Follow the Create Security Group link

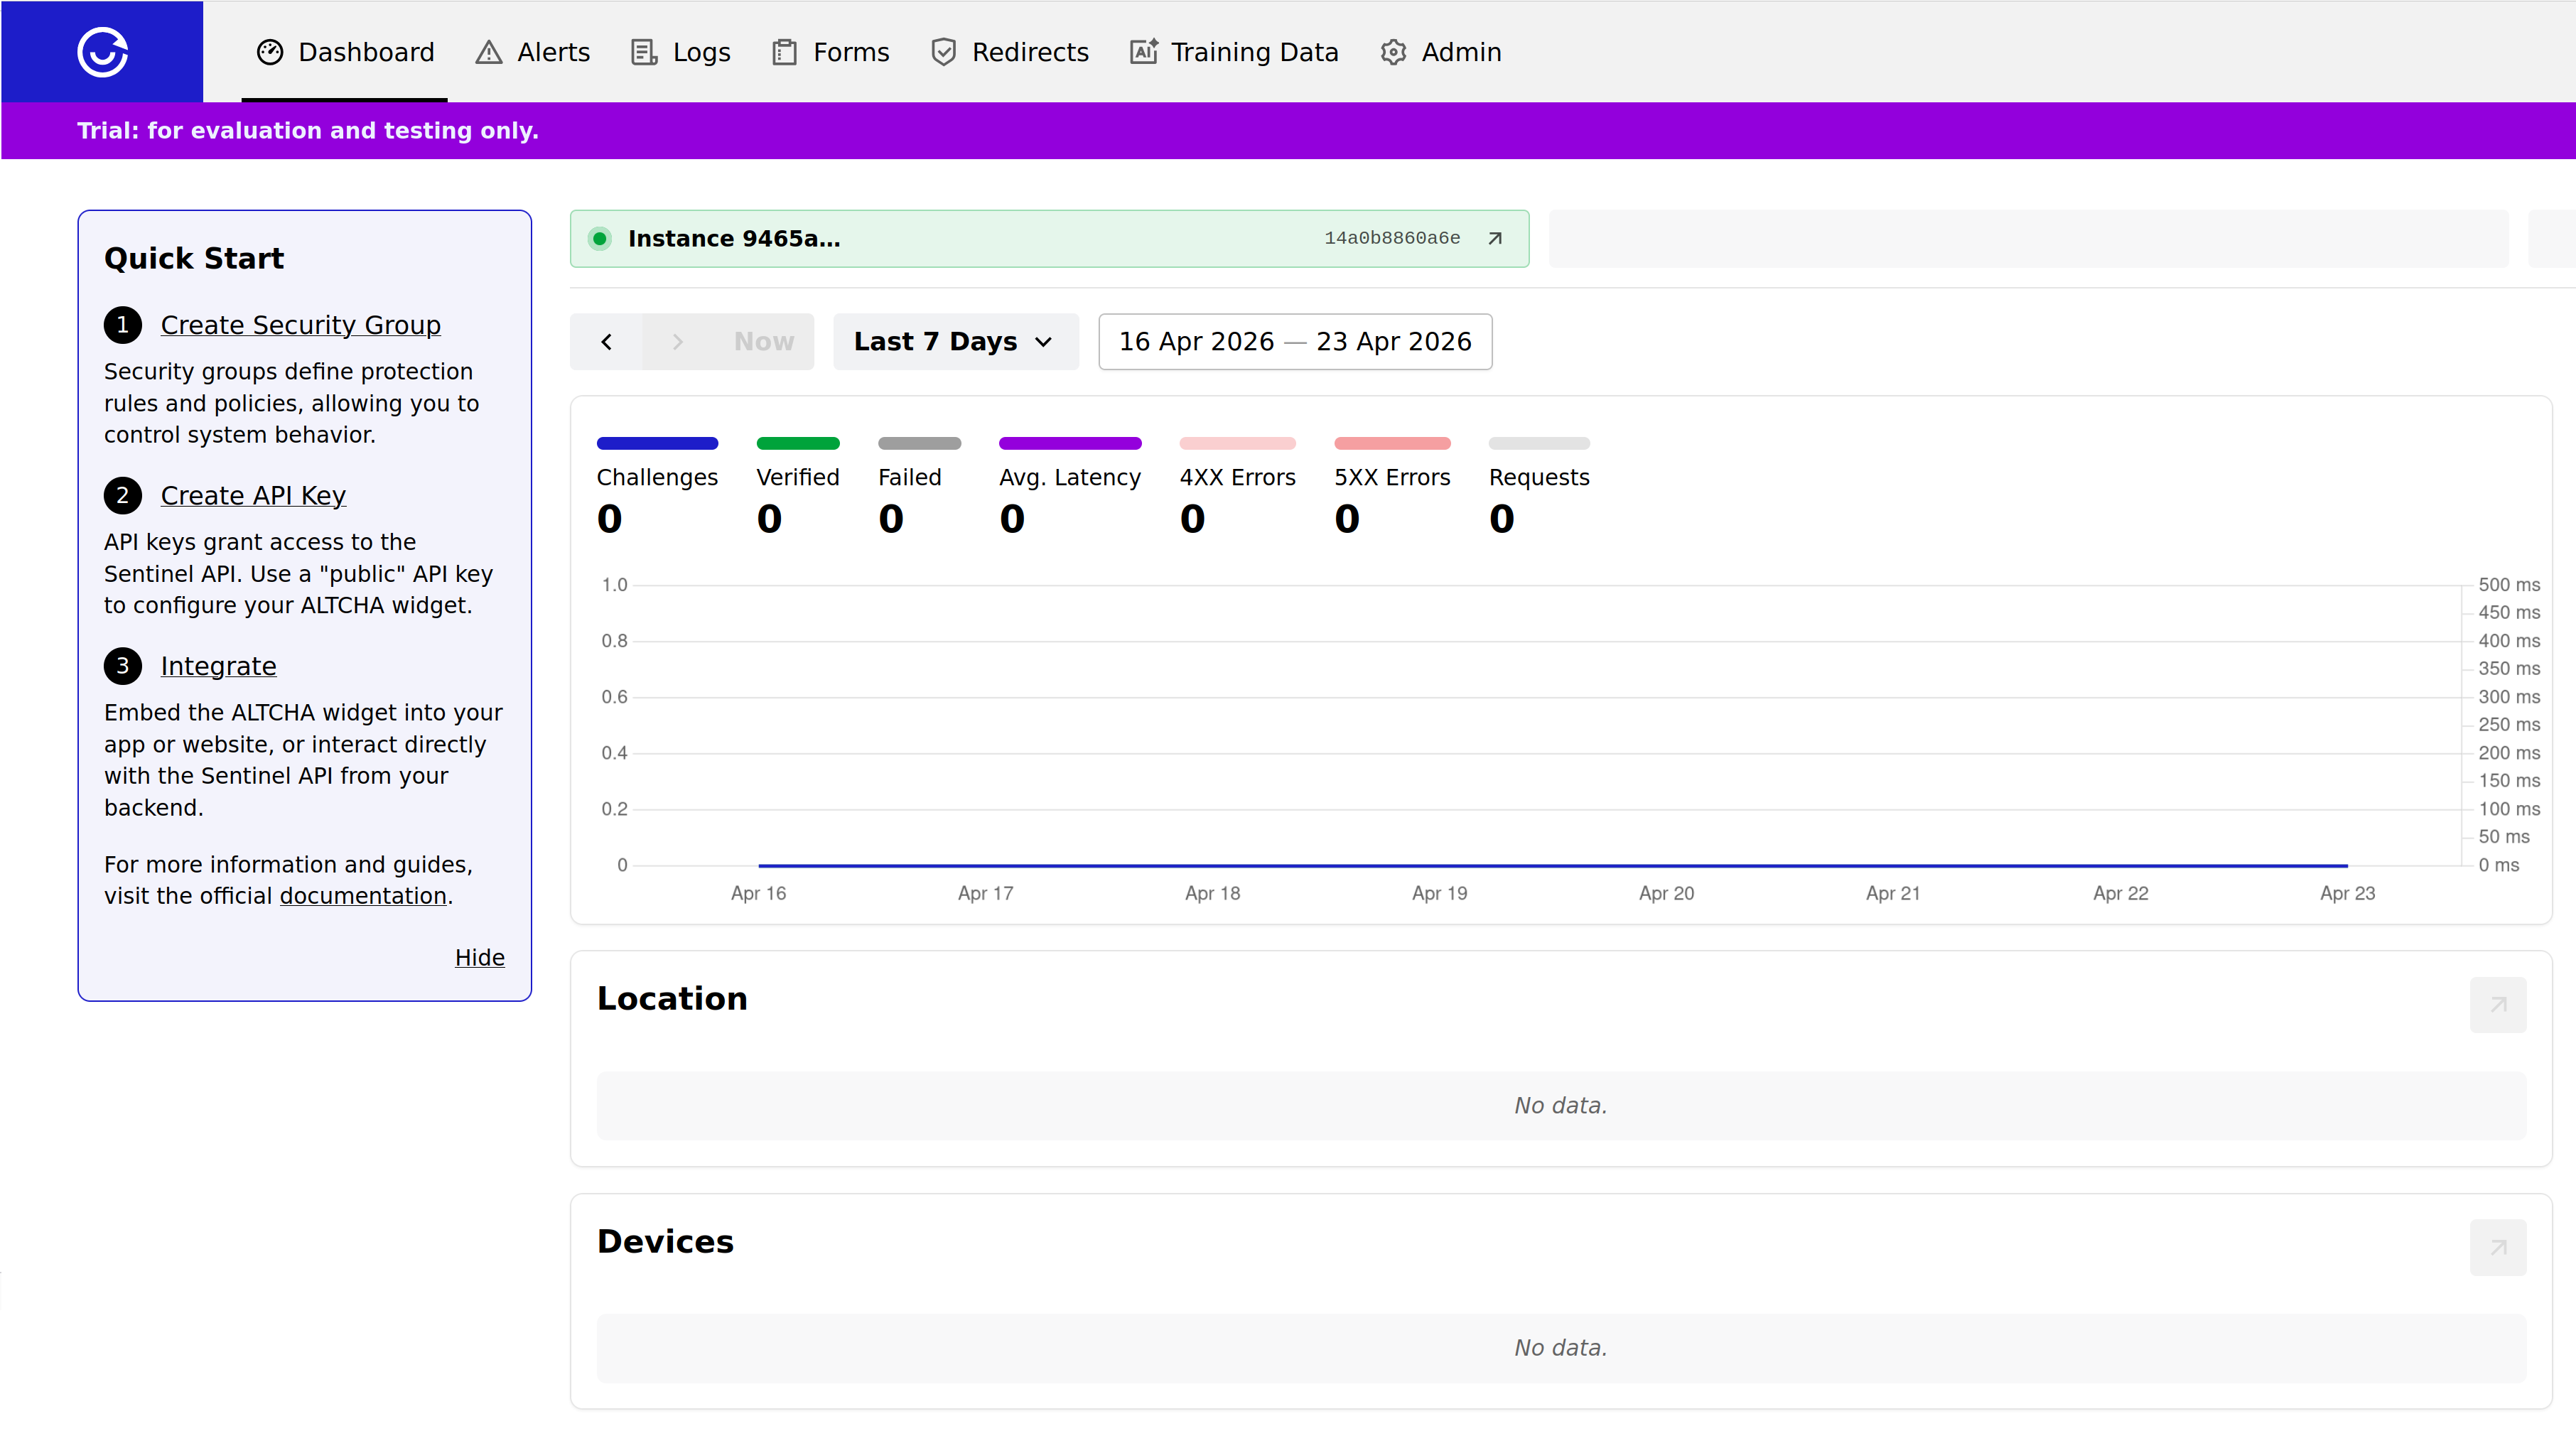300,325
